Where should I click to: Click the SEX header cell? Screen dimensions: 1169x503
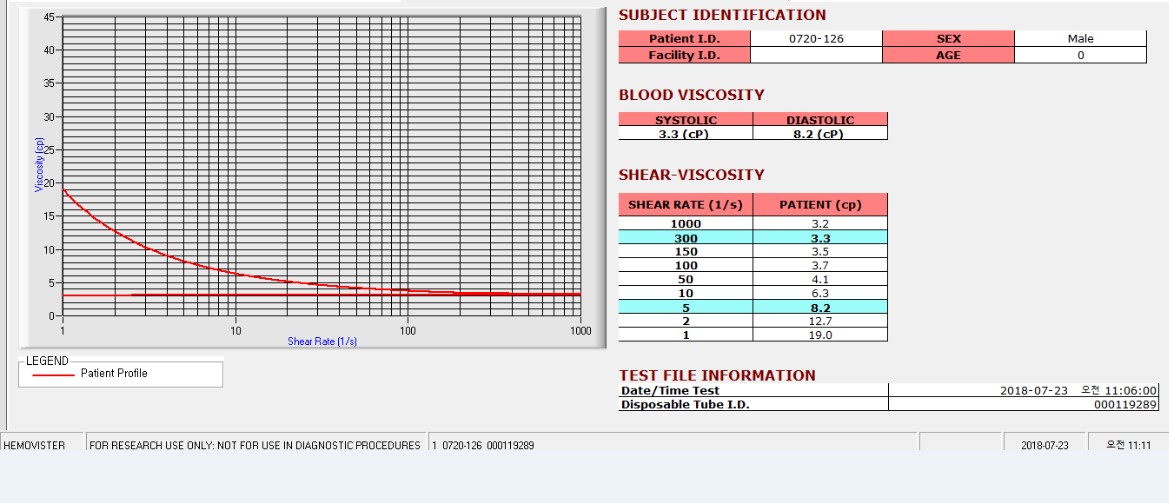click(x=948, y=39)
